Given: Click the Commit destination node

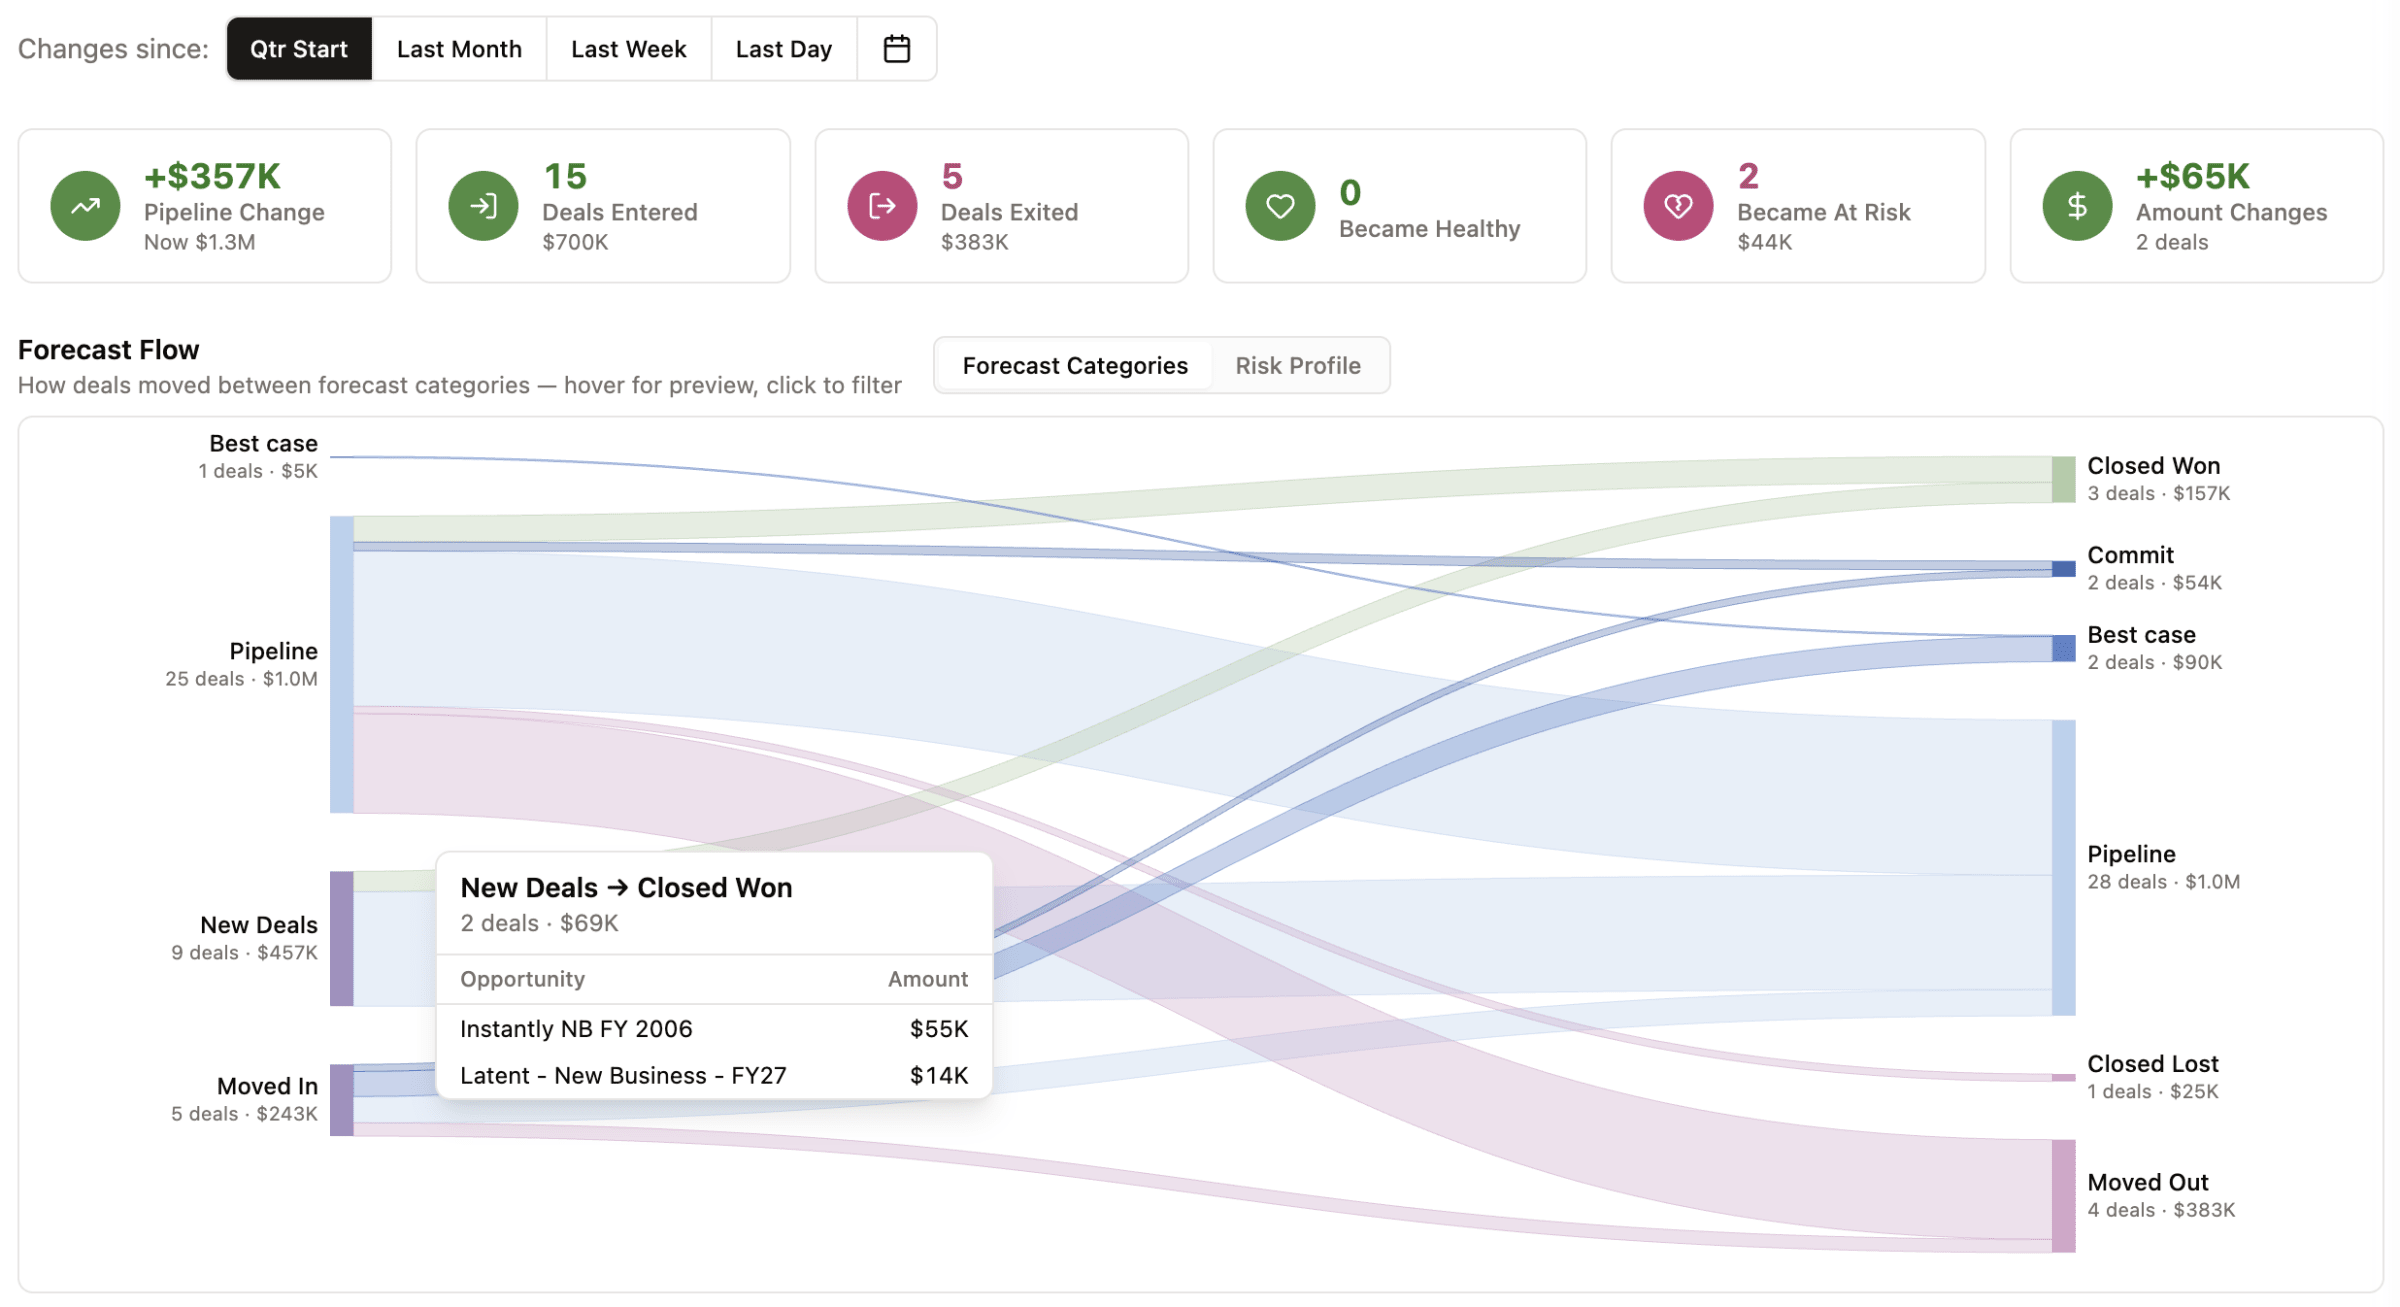Looking at the screenshot, I should [x=2062, y=569].
